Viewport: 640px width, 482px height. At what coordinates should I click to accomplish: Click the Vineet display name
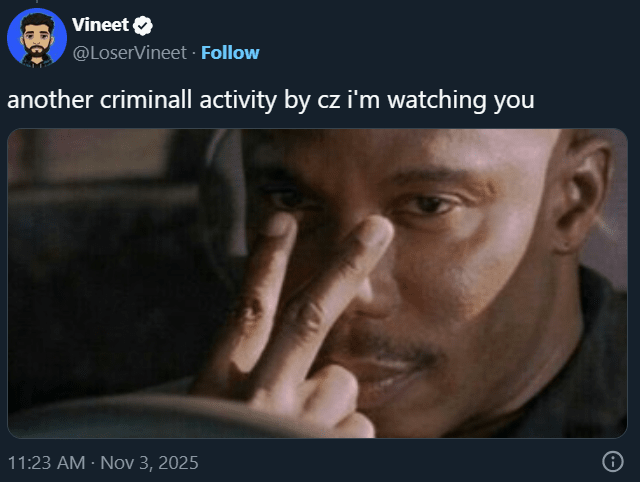[x=100, y=25]
